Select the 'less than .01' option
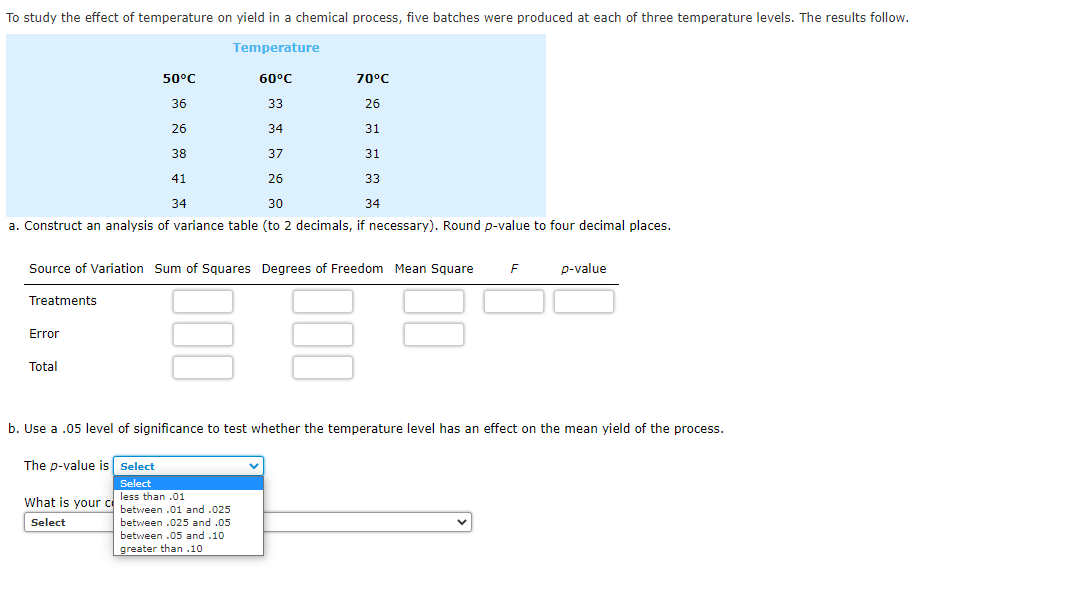Viewport: 1090px width, 606px height. (x=153, y=496)
